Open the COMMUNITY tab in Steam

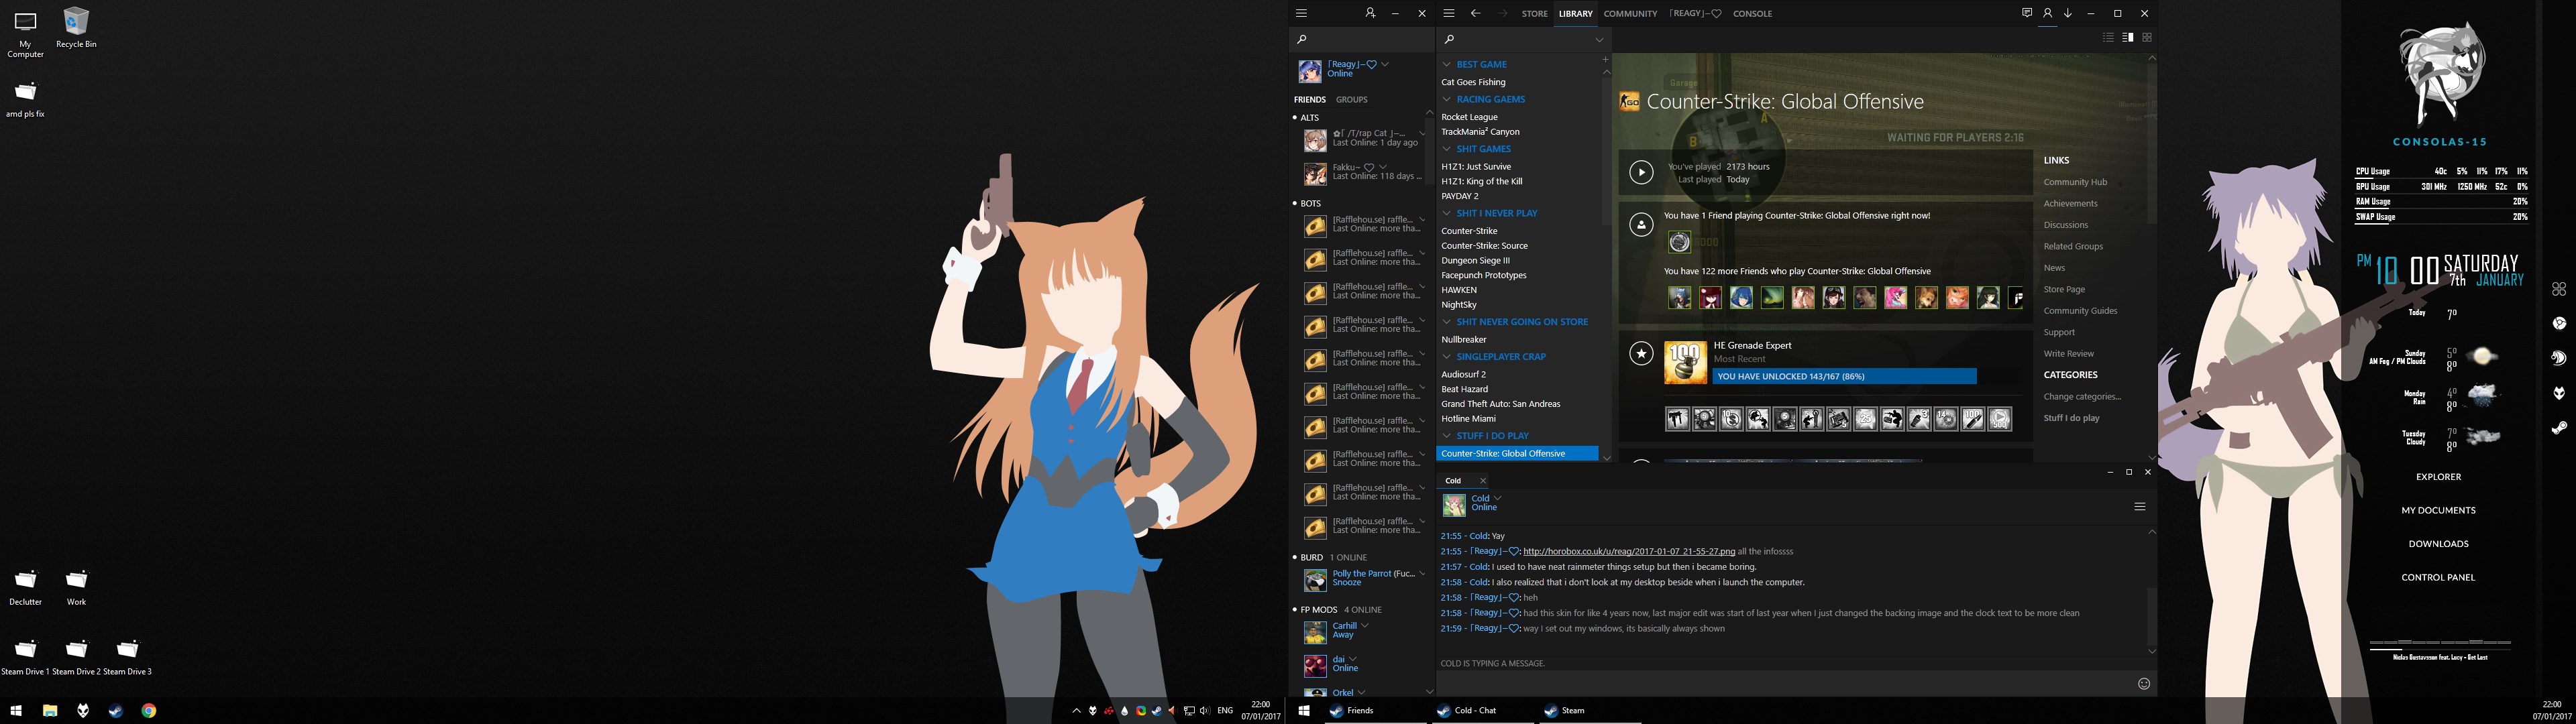pos(1631,14)
